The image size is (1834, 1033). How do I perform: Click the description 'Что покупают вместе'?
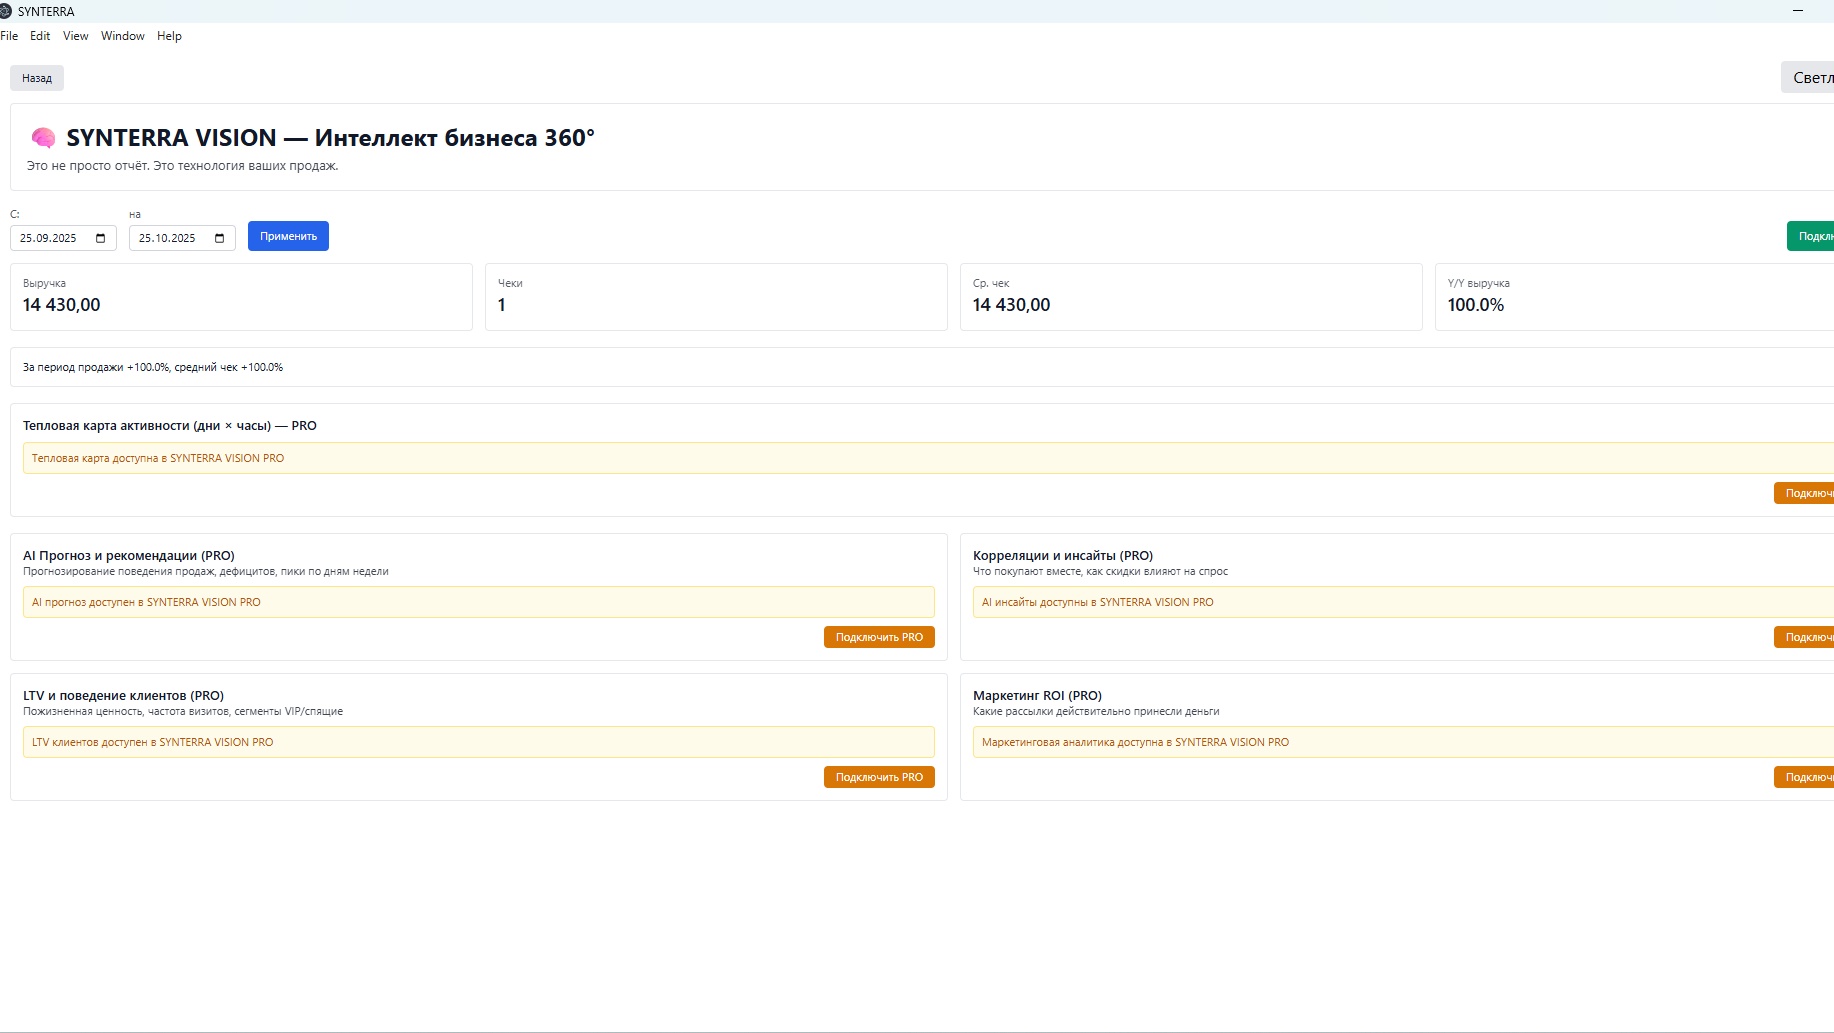point(1100,572)
